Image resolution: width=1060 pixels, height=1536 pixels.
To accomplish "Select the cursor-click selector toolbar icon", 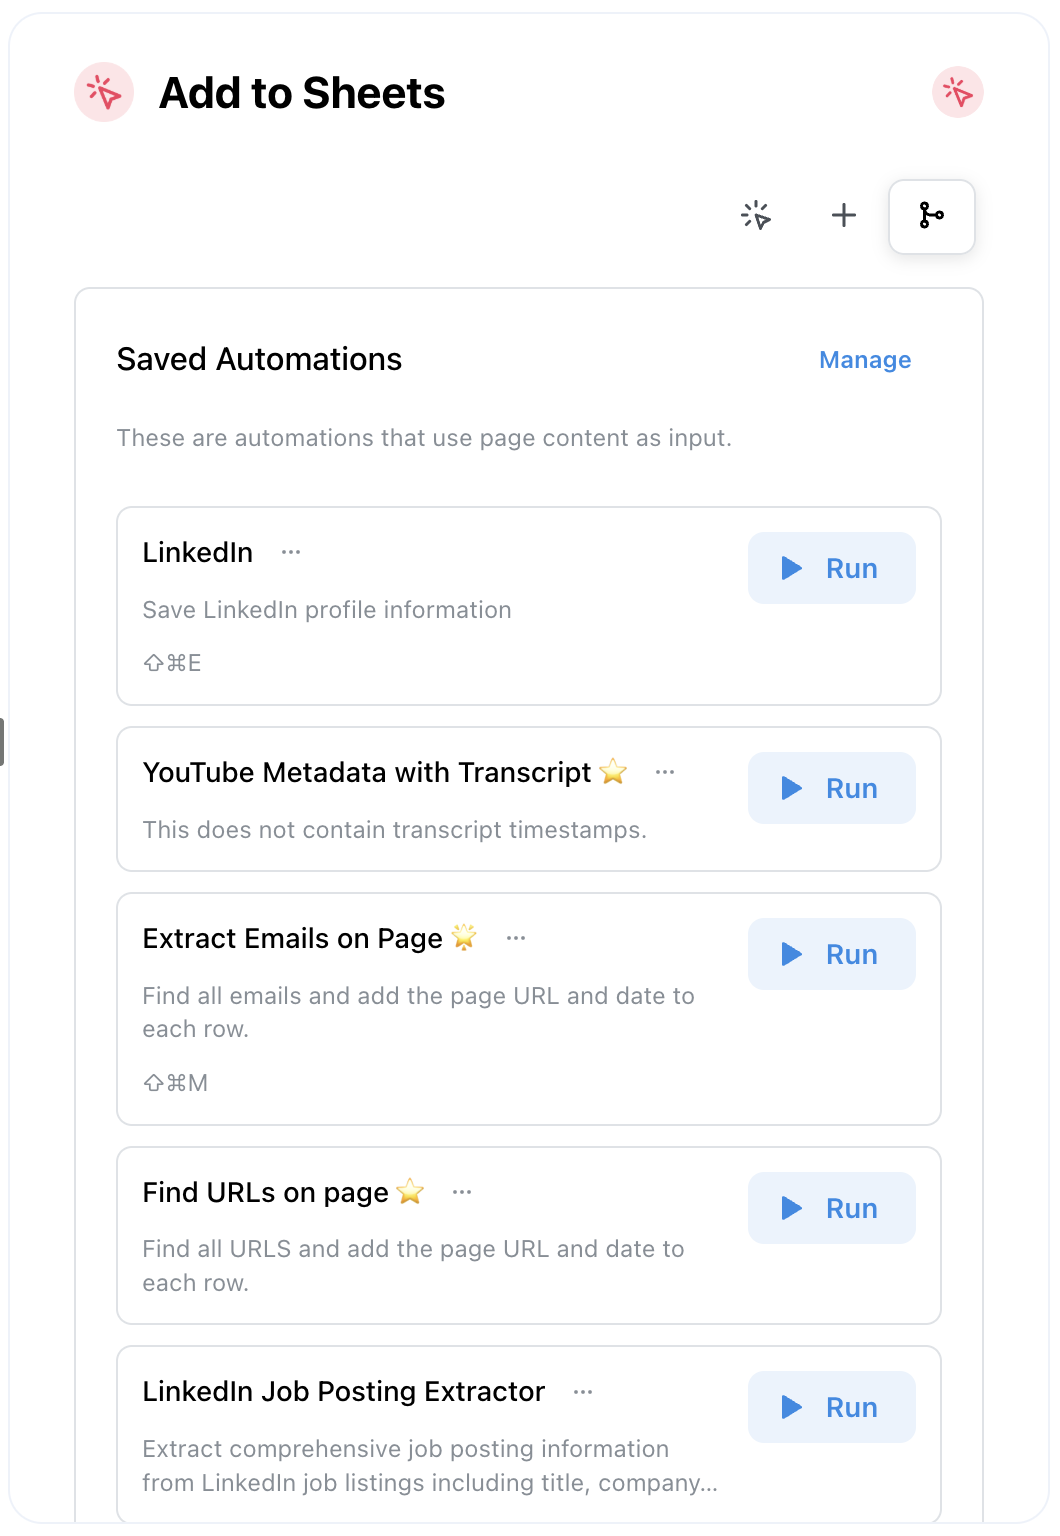I will tap(756, 215).
